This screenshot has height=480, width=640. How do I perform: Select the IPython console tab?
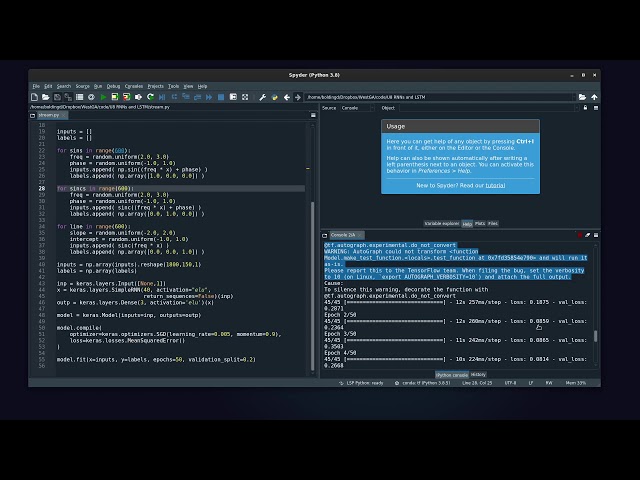(x=452, y=375)
